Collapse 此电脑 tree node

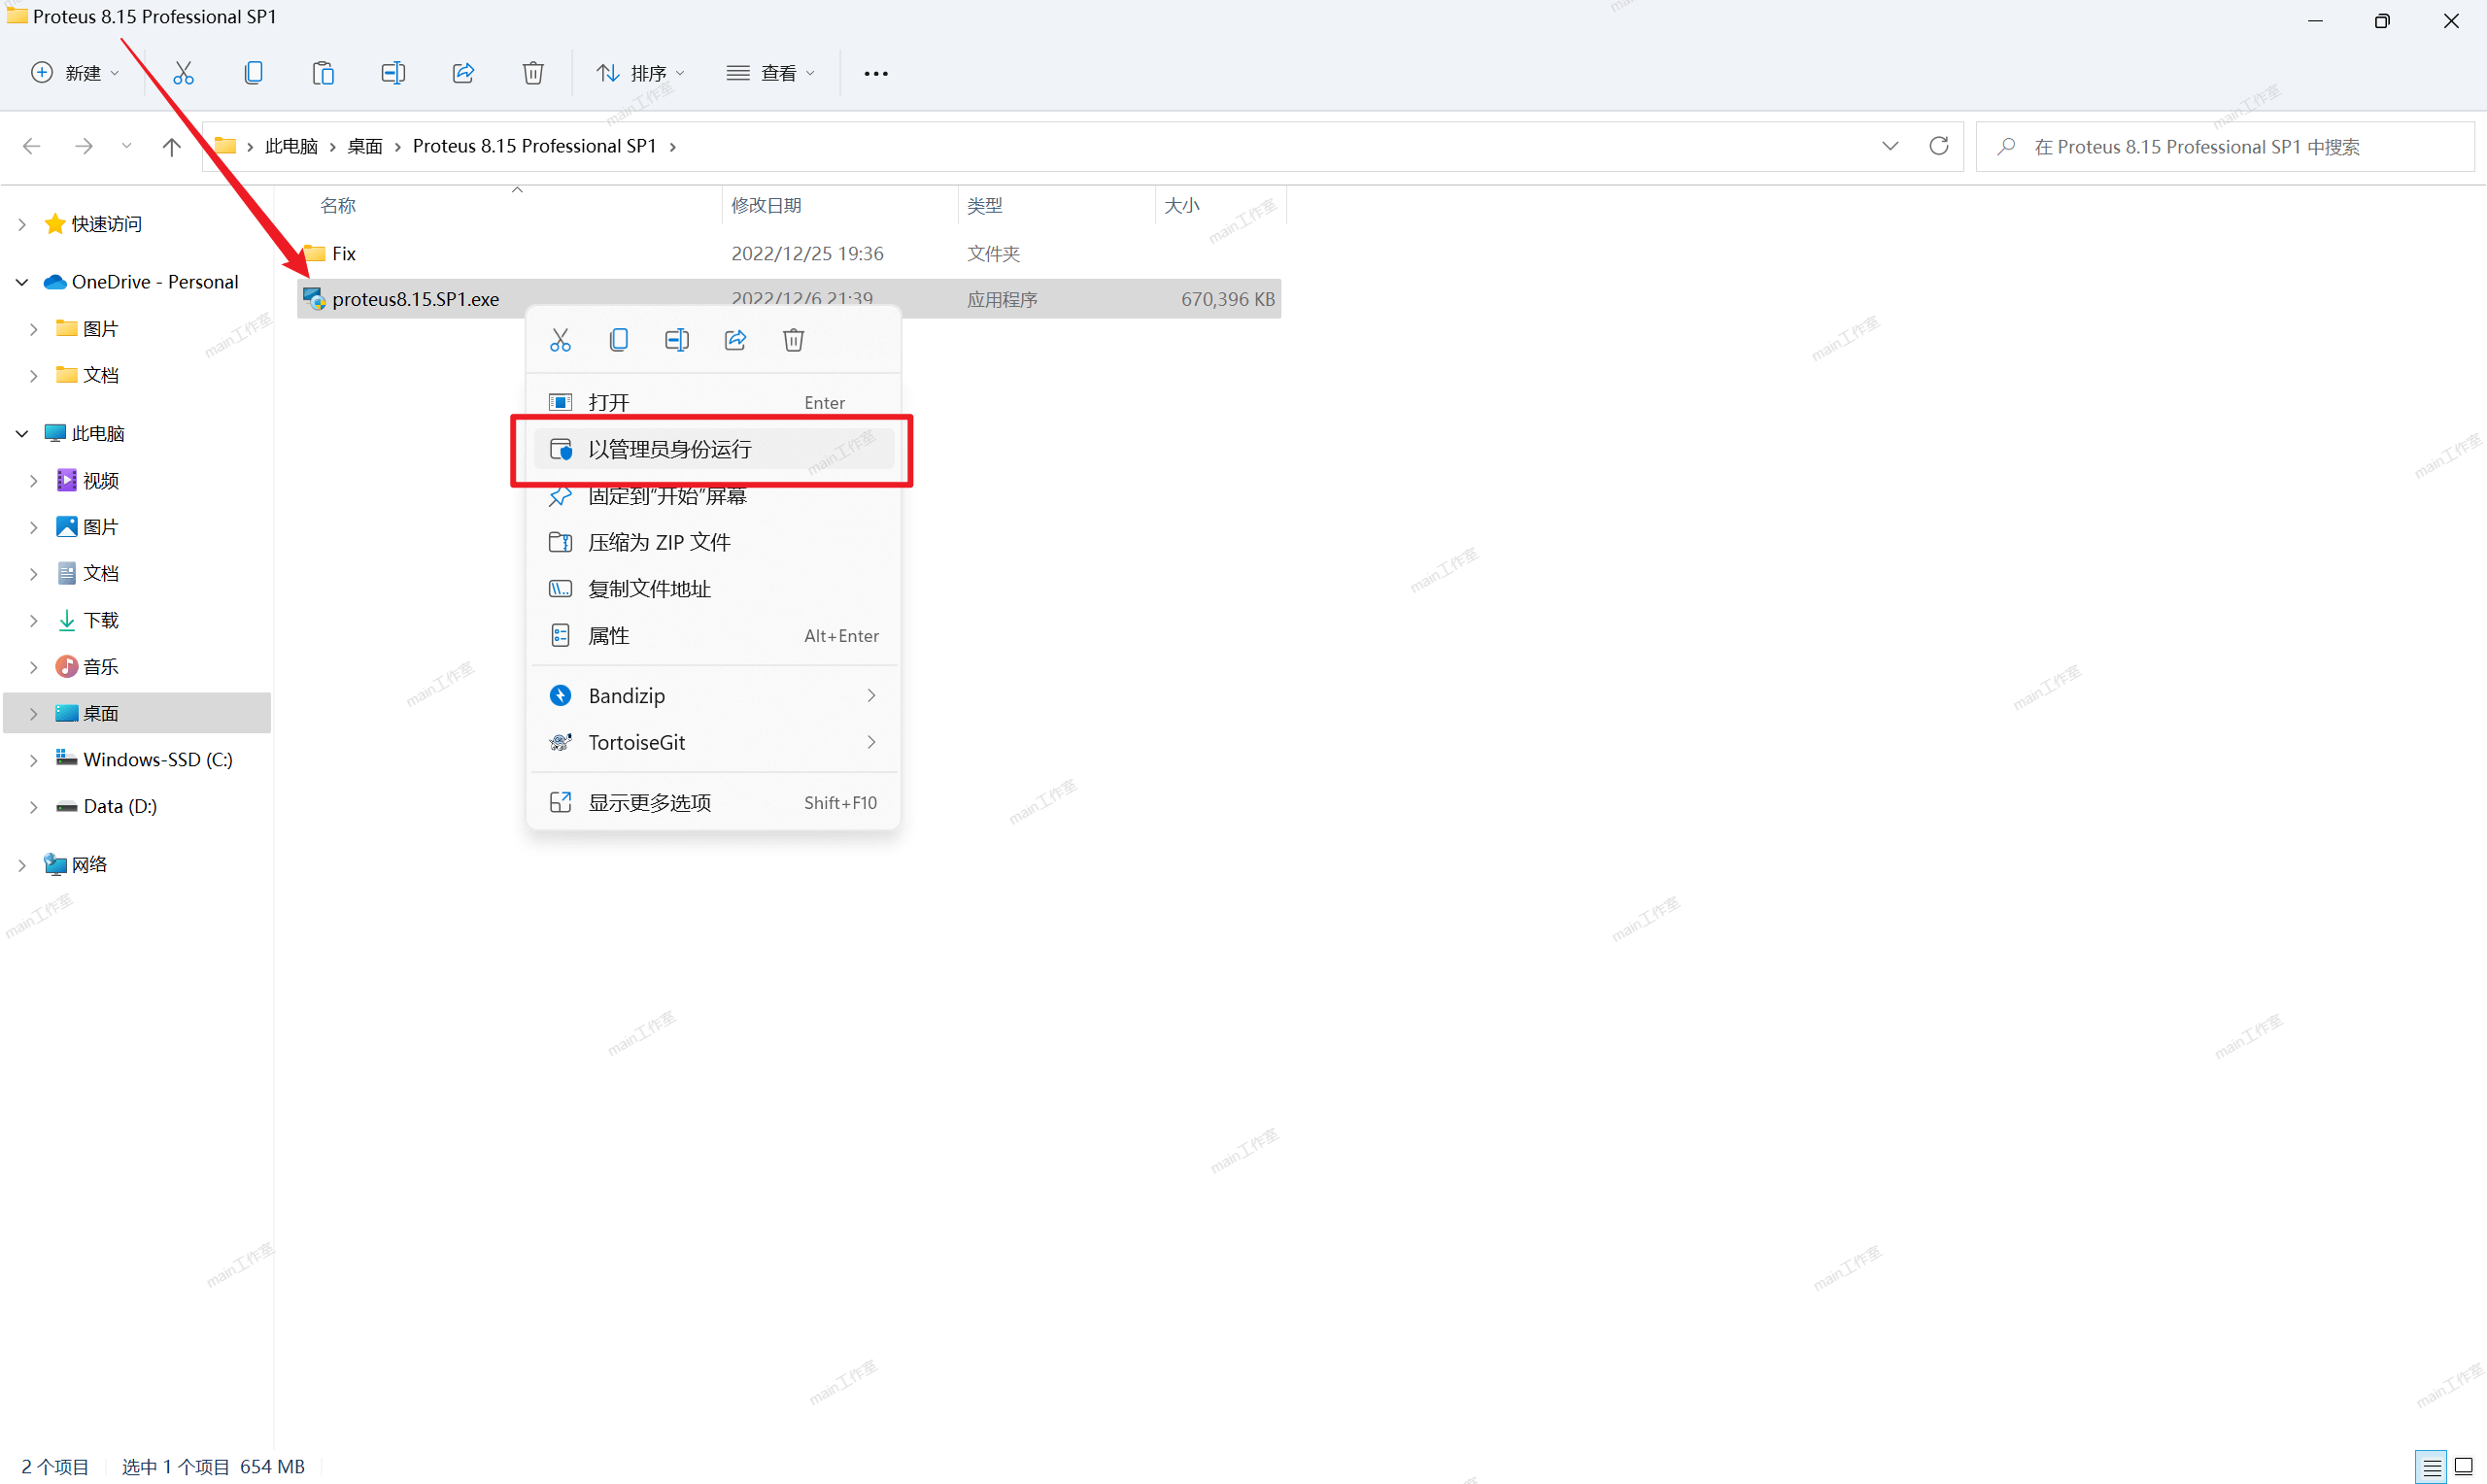(22, 433)
